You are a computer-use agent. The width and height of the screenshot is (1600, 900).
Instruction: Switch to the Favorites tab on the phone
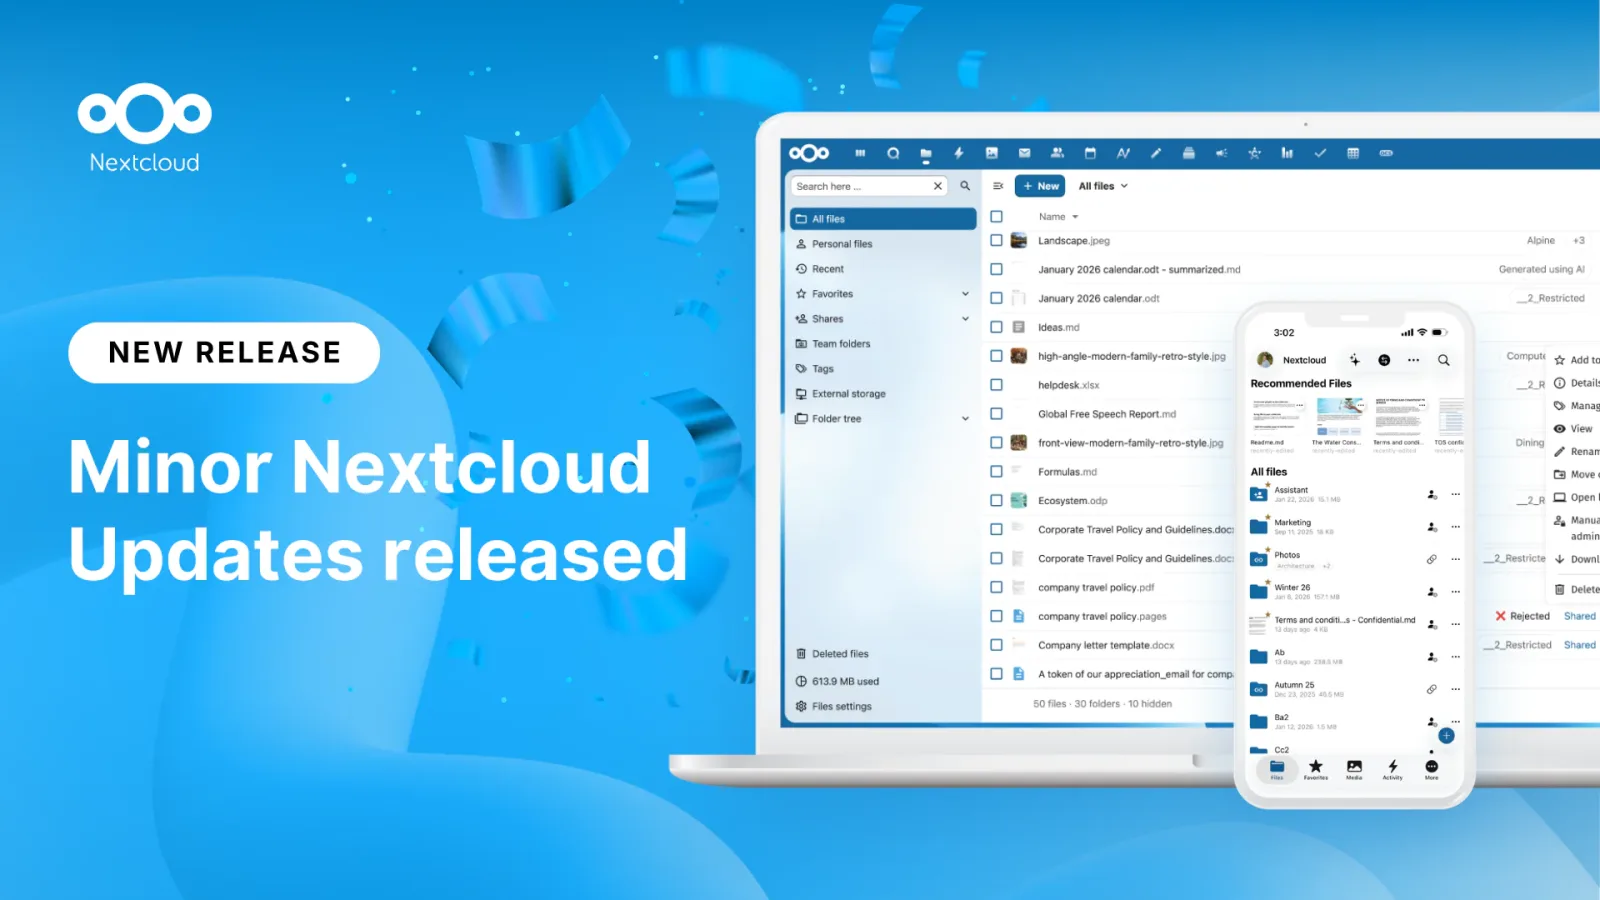tap(1316, 769)
